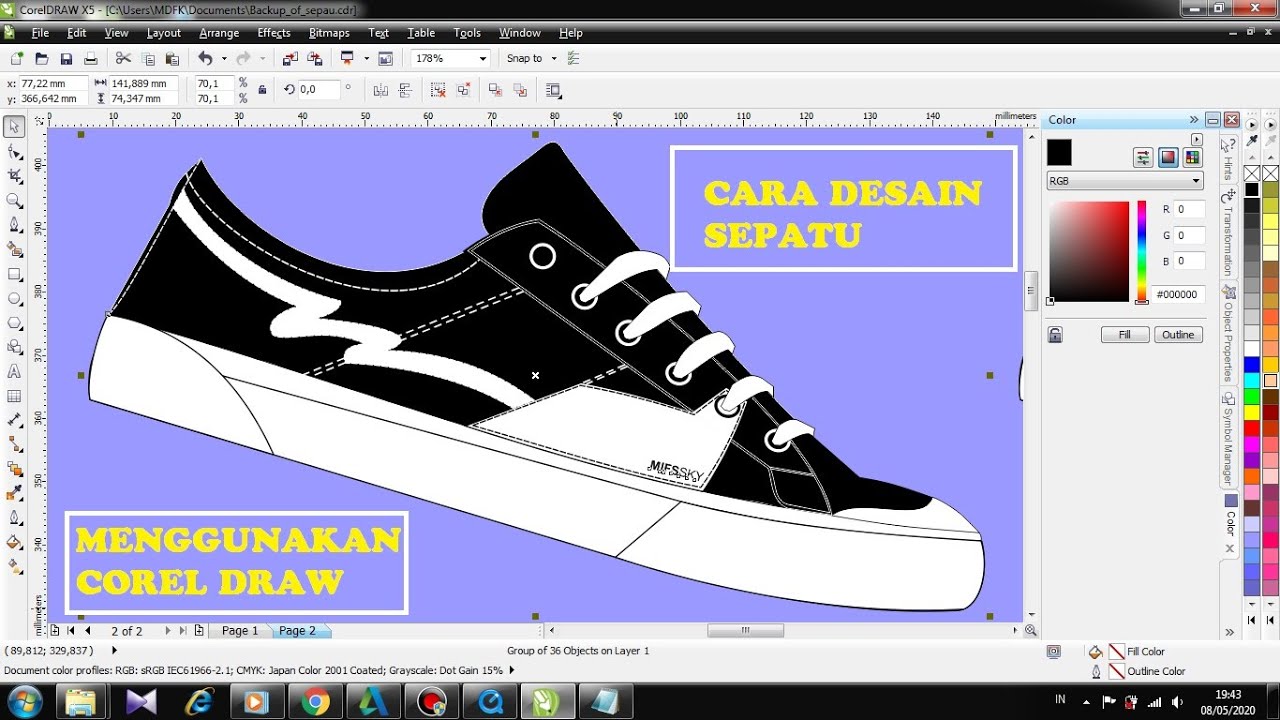Select the Rectangle tool
1280x720 pixels.
click(14, 274)
